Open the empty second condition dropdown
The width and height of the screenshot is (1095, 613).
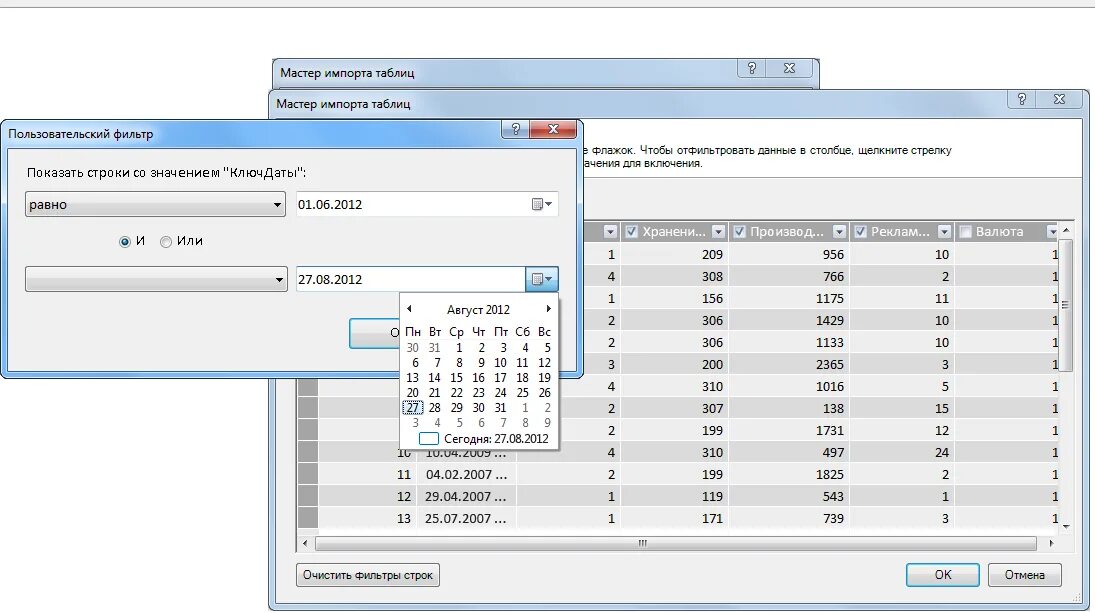pyautogui.click(x=156, y=279)
